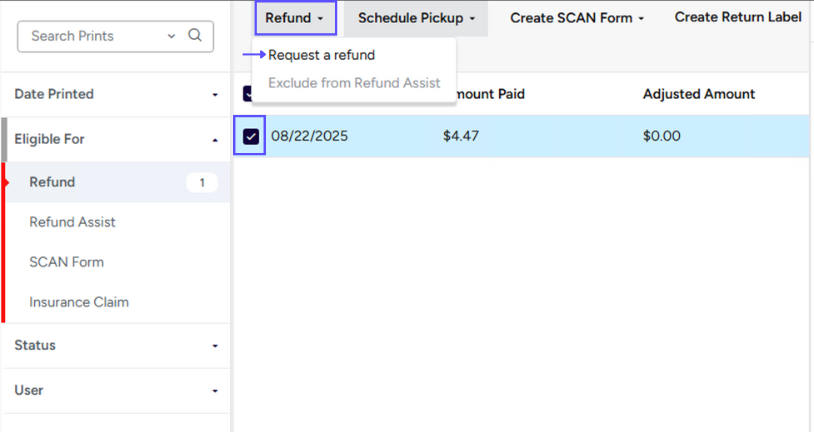Screen dimensions: 814x432
Task: Select the Refund Assist filter
Action: pos(72,222)
